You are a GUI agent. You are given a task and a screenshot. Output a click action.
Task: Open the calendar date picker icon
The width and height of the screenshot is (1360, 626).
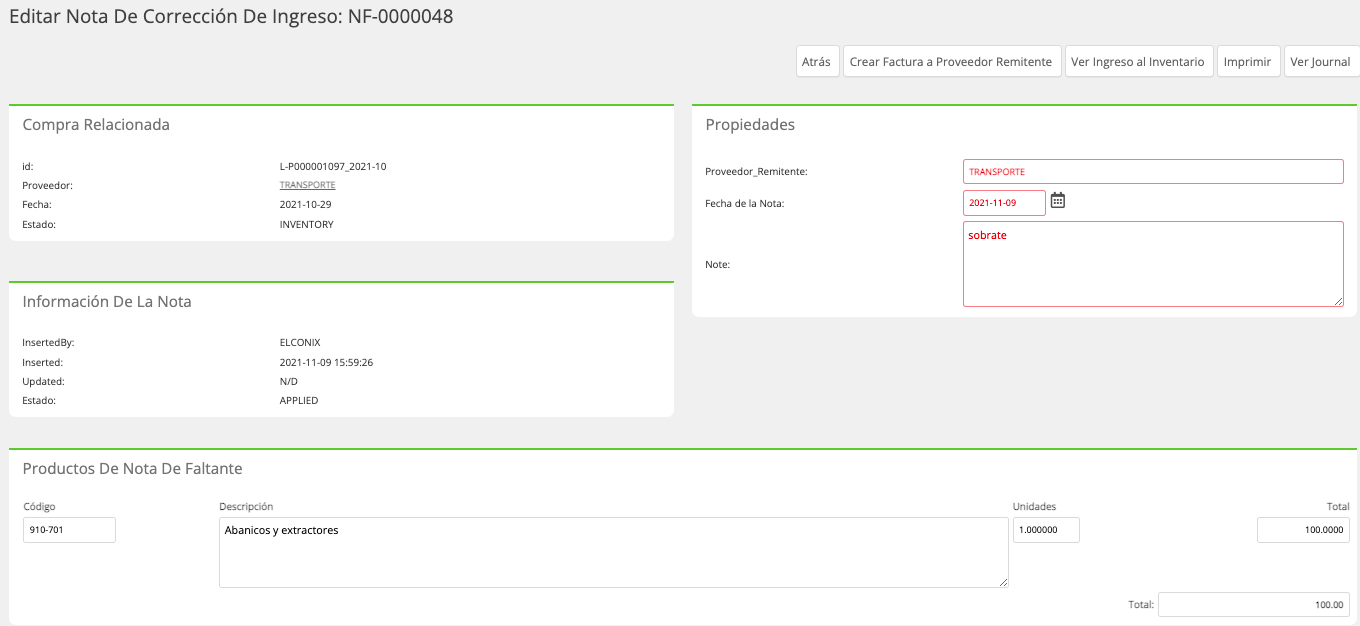(x=1058, y=201)
